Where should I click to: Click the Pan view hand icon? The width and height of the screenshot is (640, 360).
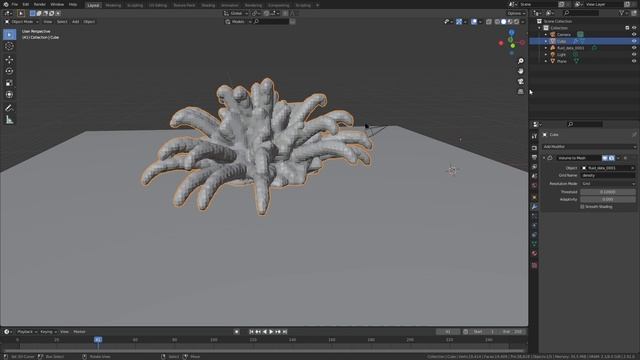click(521, 71)
